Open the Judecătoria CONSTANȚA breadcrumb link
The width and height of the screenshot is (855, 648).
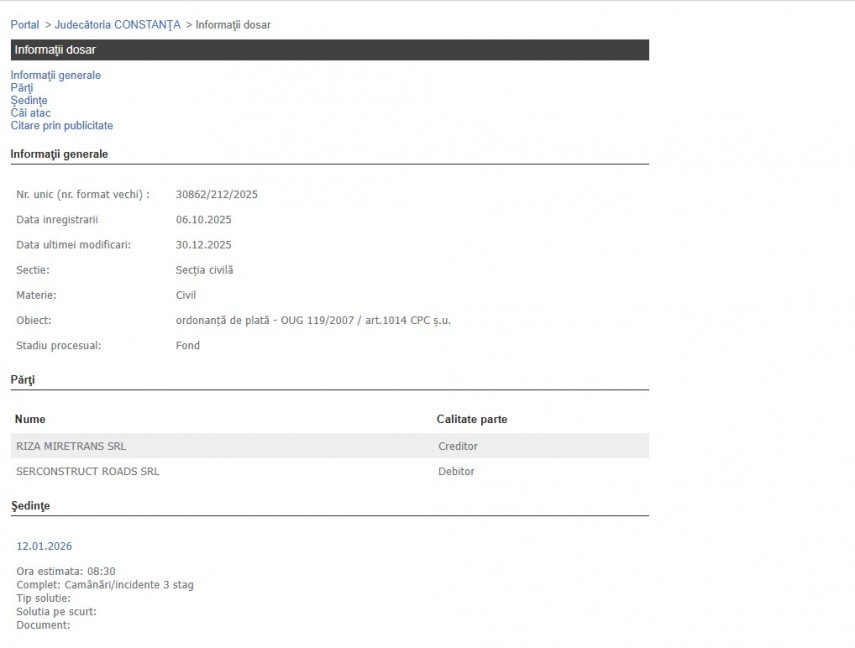(118, 24)
